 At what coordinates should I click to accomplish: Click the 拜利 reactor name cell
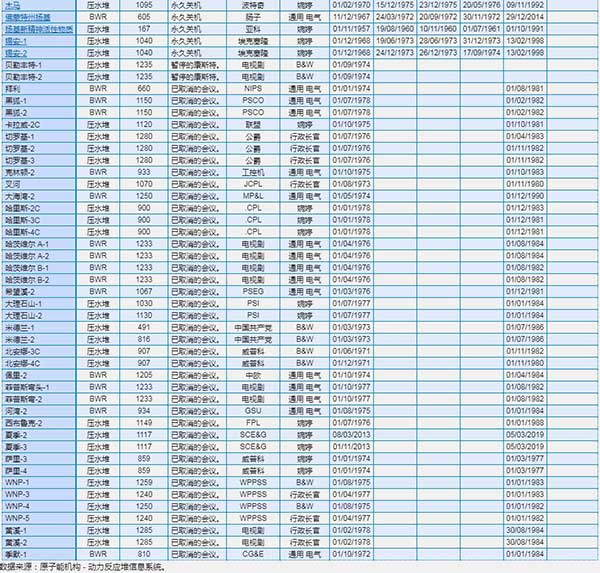pyautogui.click(x=12, y=88)
